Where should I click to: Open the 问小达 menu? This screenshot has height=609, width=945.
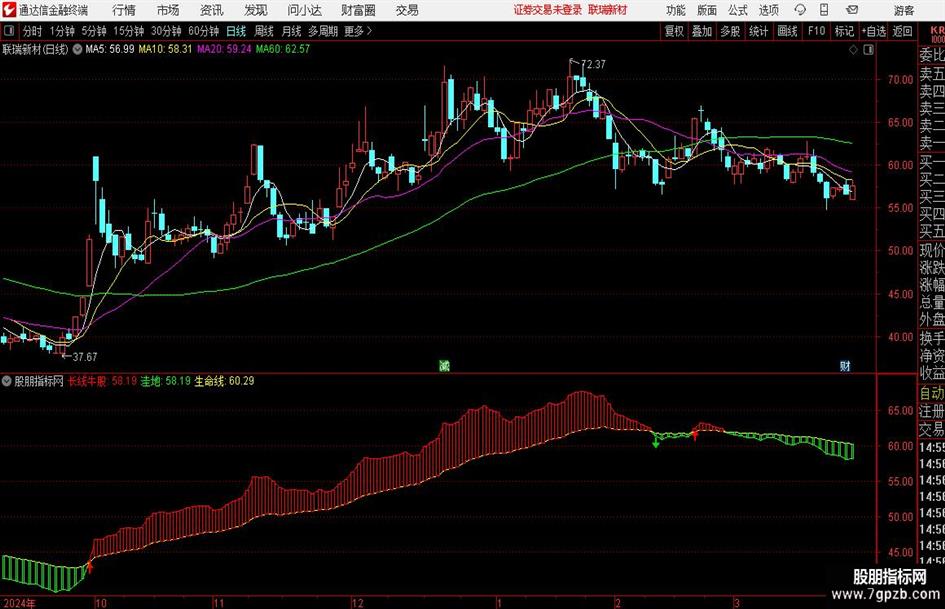(x=304, y=10)
